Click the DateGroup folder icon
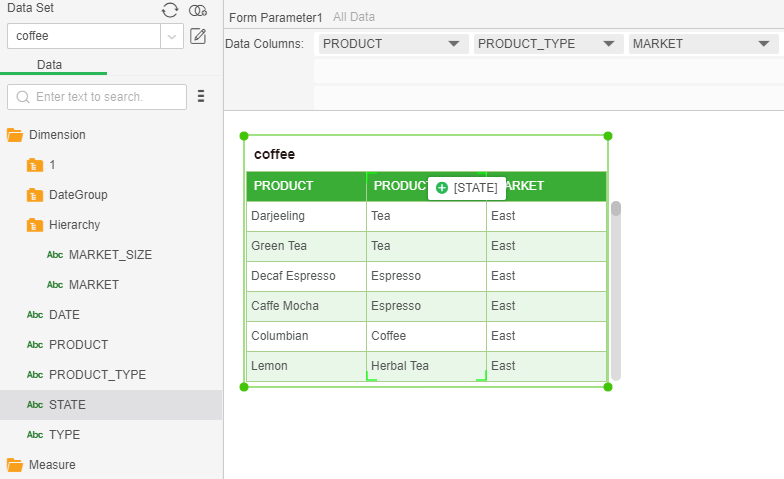 coord(35,195)
